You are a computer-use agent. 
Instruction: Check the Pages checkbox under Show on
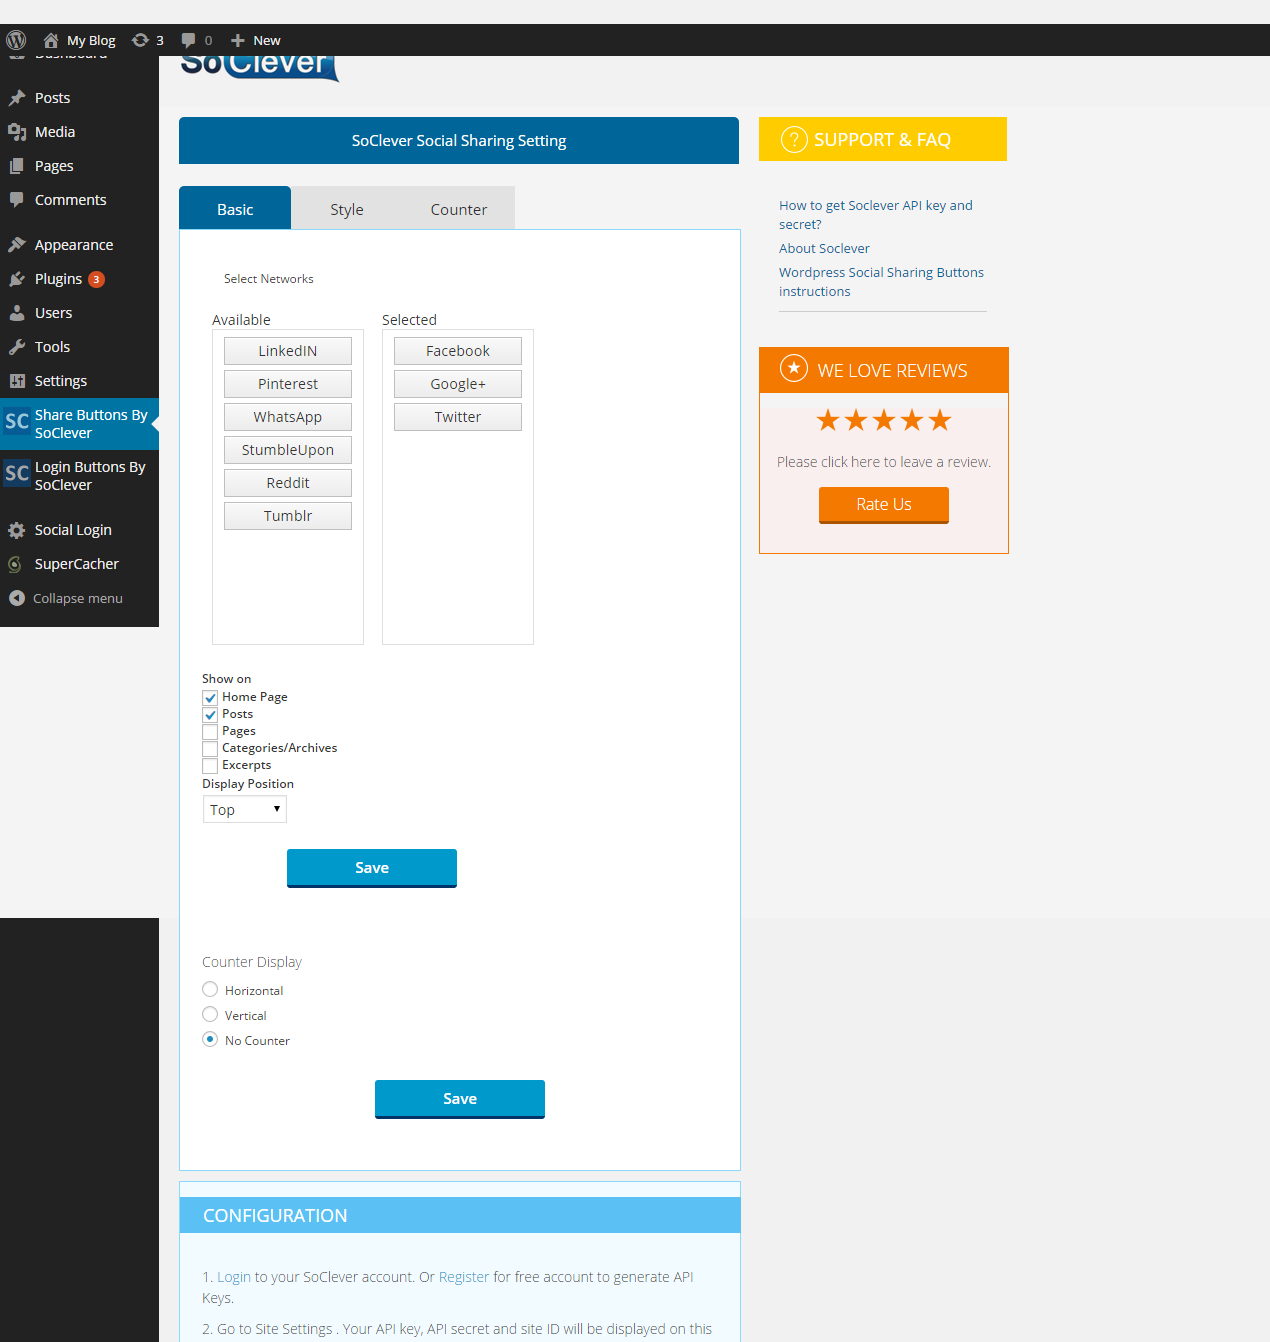point(210,732)
